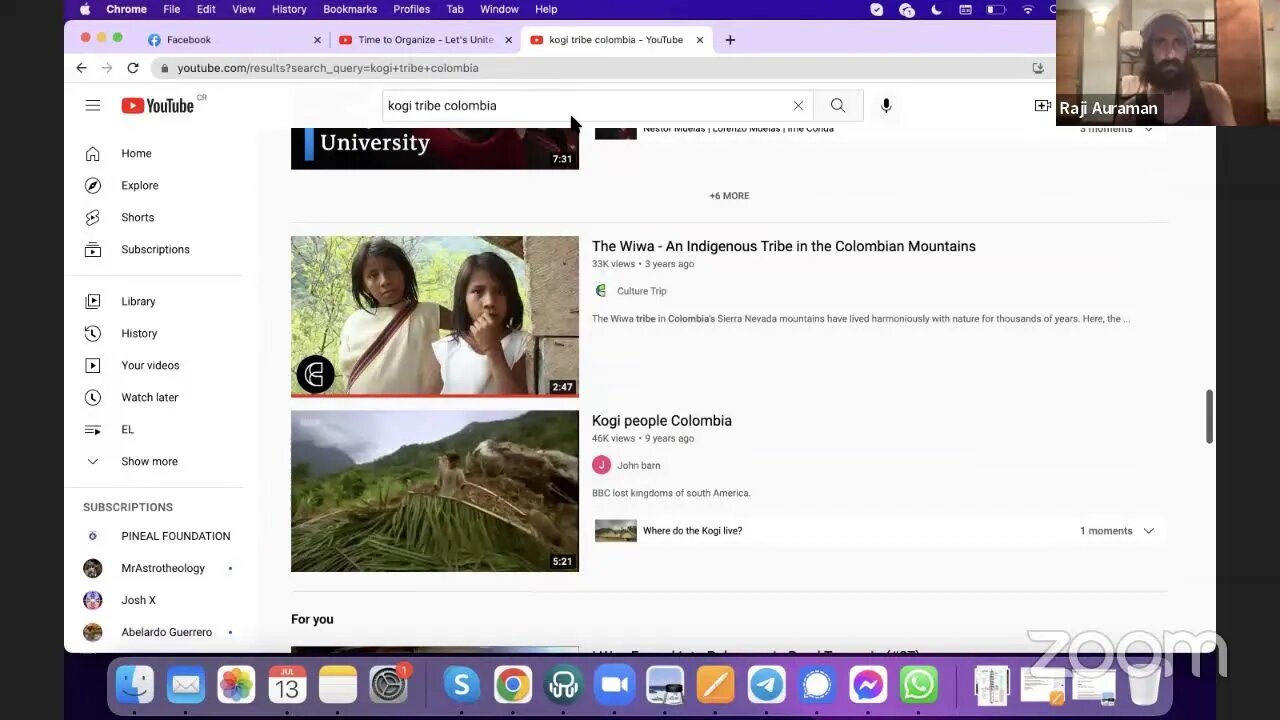Open Kogi people Colombia video thumbnail
The height and width of the screenshot is (720, 1280).
[435, 491]
